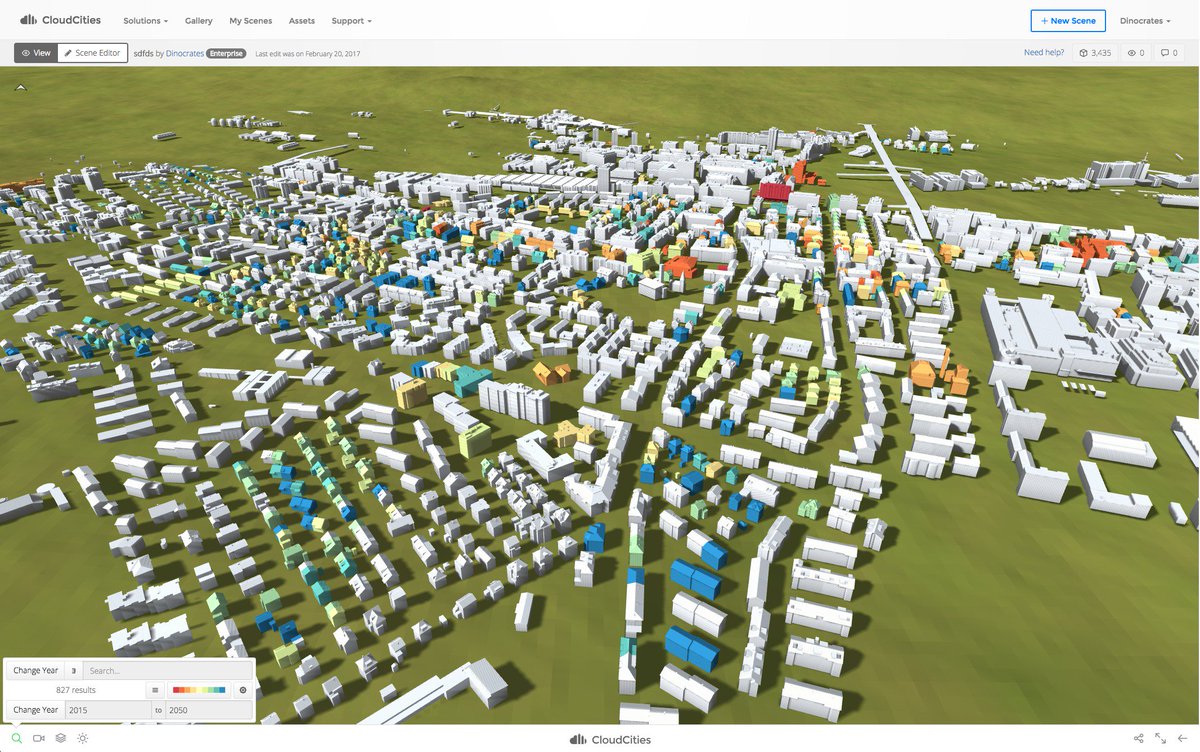The image size is (1200, 752).
Task: Click the views counter with eye icon
Action: pyautogui.click(x=1136, y=53)
